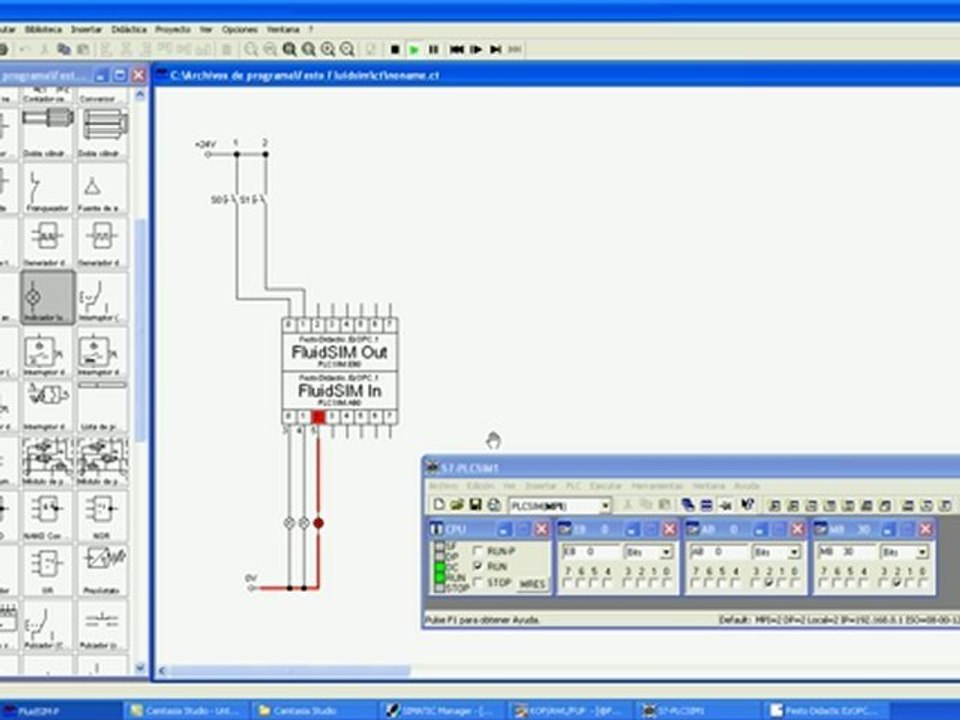
Task: Select the Franqueador component in library
Action: click(x=47, y=189)
